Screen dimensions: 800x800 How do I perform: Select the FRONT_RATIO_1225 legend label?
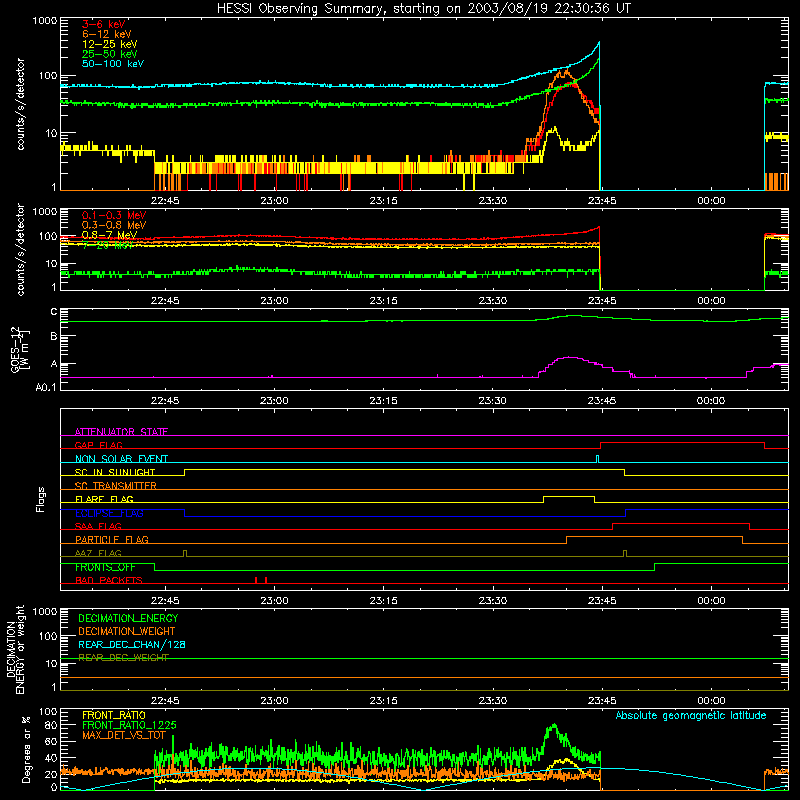(127, 725)
